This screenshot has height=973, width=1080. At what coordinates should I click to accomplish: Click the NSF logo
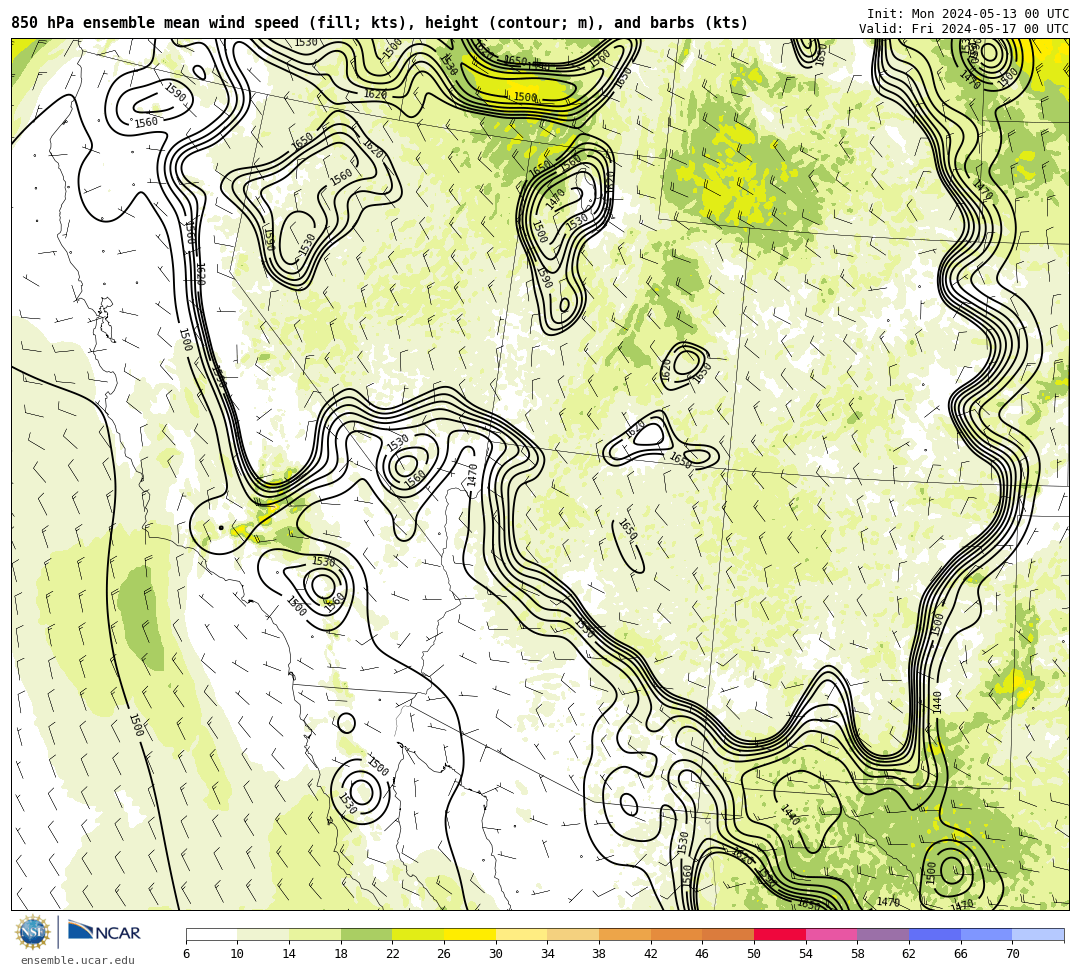[x=32, y=932]
